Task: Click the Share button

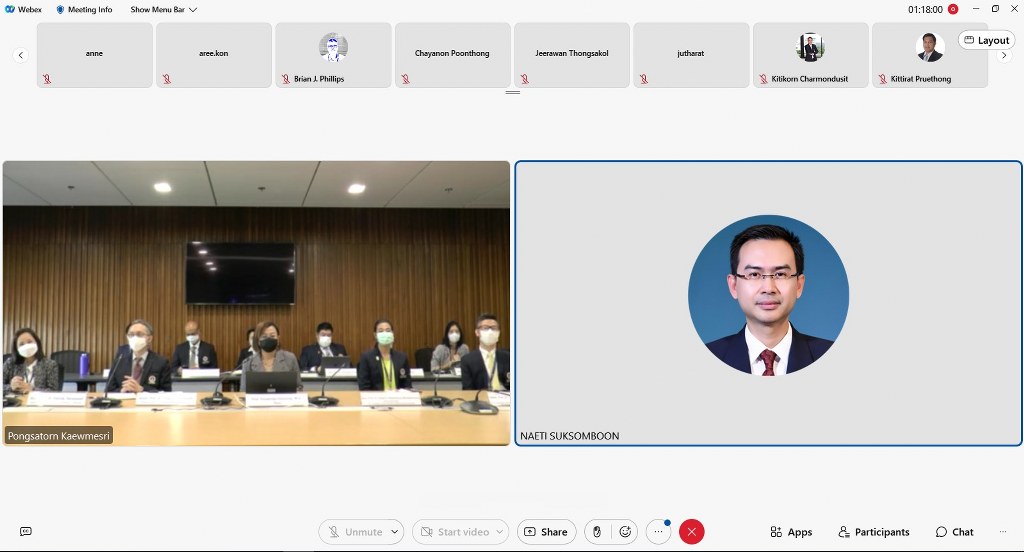Action: [546, 532]
